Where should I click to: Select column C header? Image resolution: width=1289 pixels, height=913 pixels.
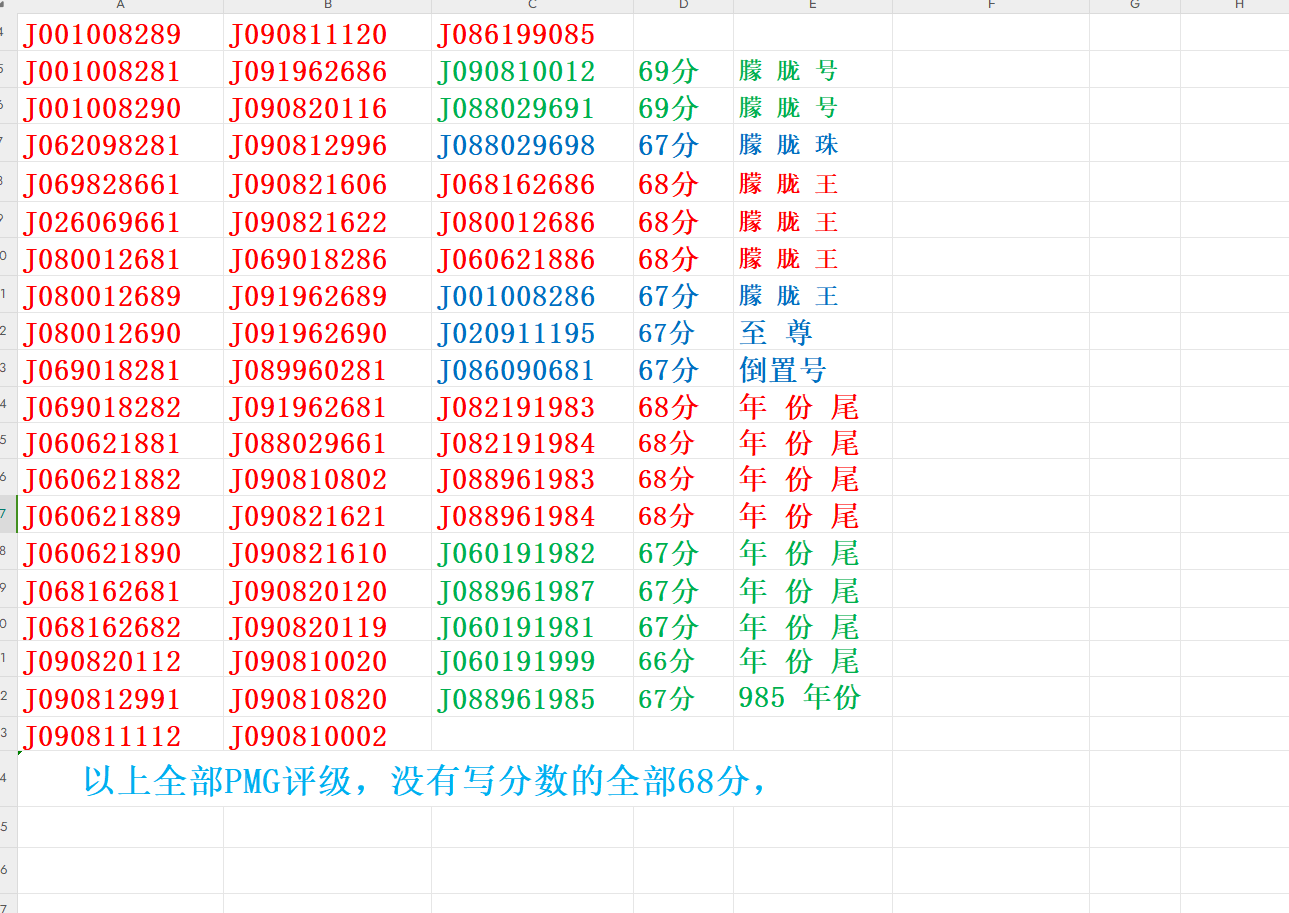tap(532, 5)
